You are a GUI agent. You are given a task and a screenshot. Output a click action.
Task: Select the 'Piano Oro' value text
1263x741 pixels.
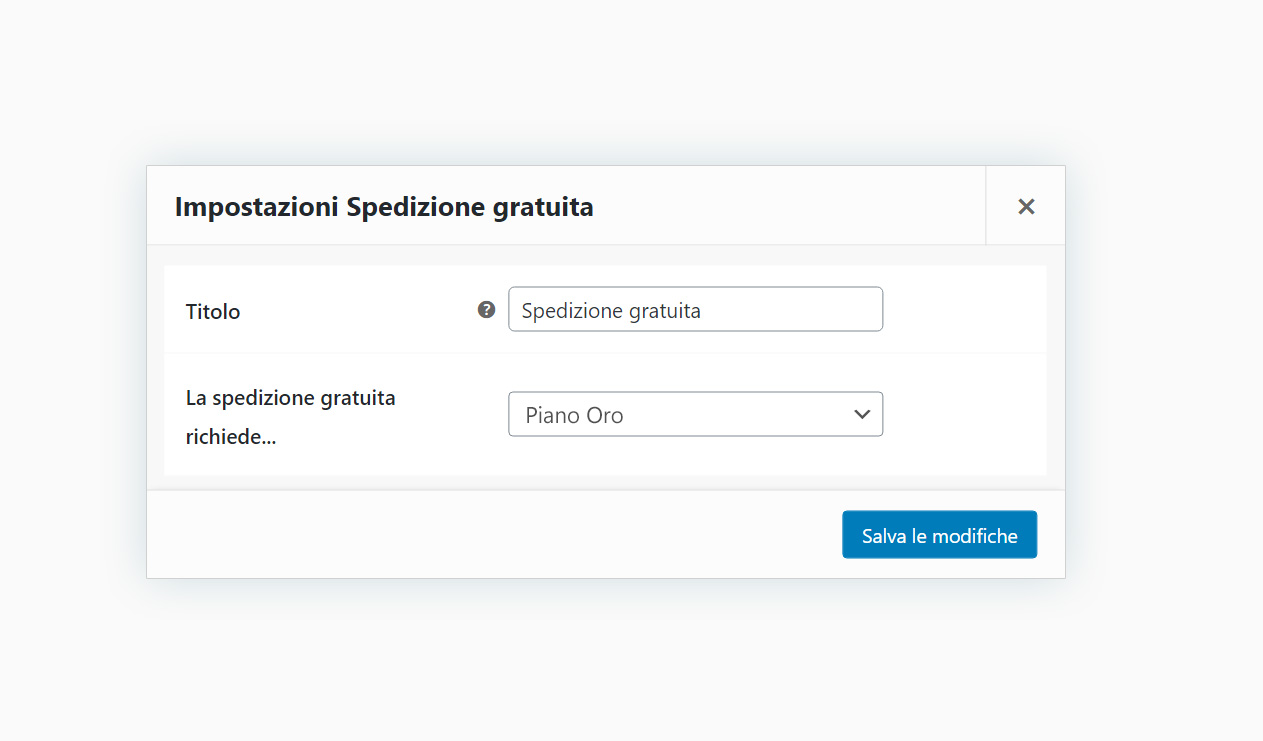[574, 415]
